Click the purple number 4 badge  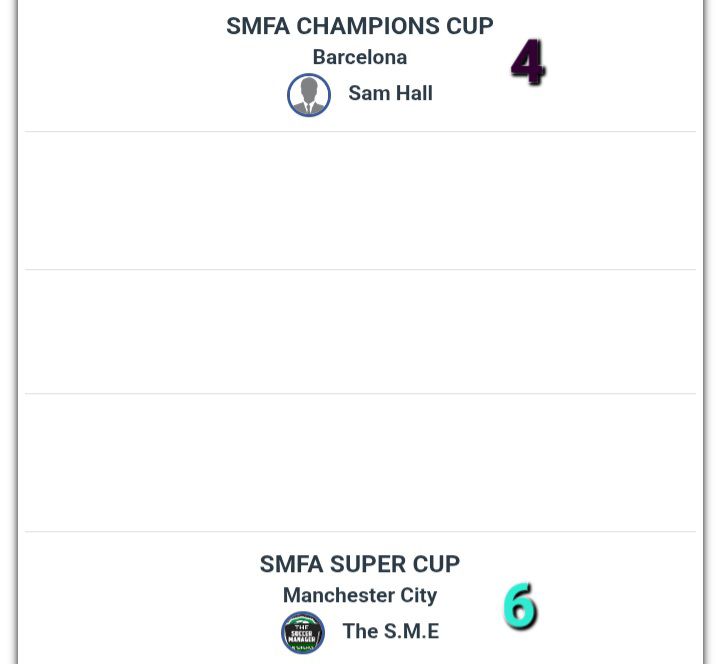[527, 63]
